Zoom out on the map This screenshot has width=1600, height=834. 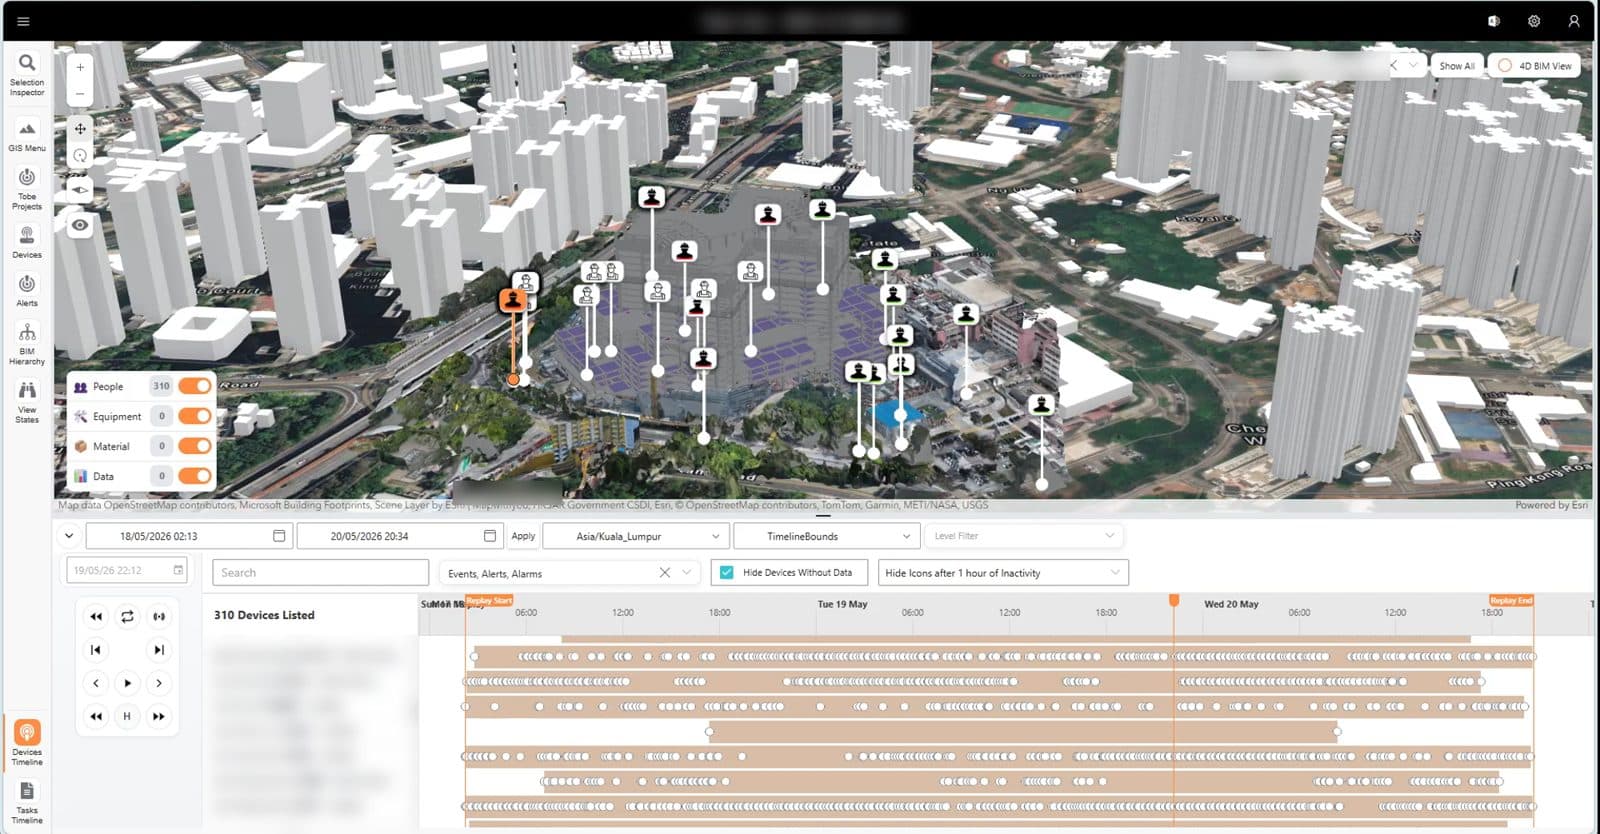tap(80, 94)
